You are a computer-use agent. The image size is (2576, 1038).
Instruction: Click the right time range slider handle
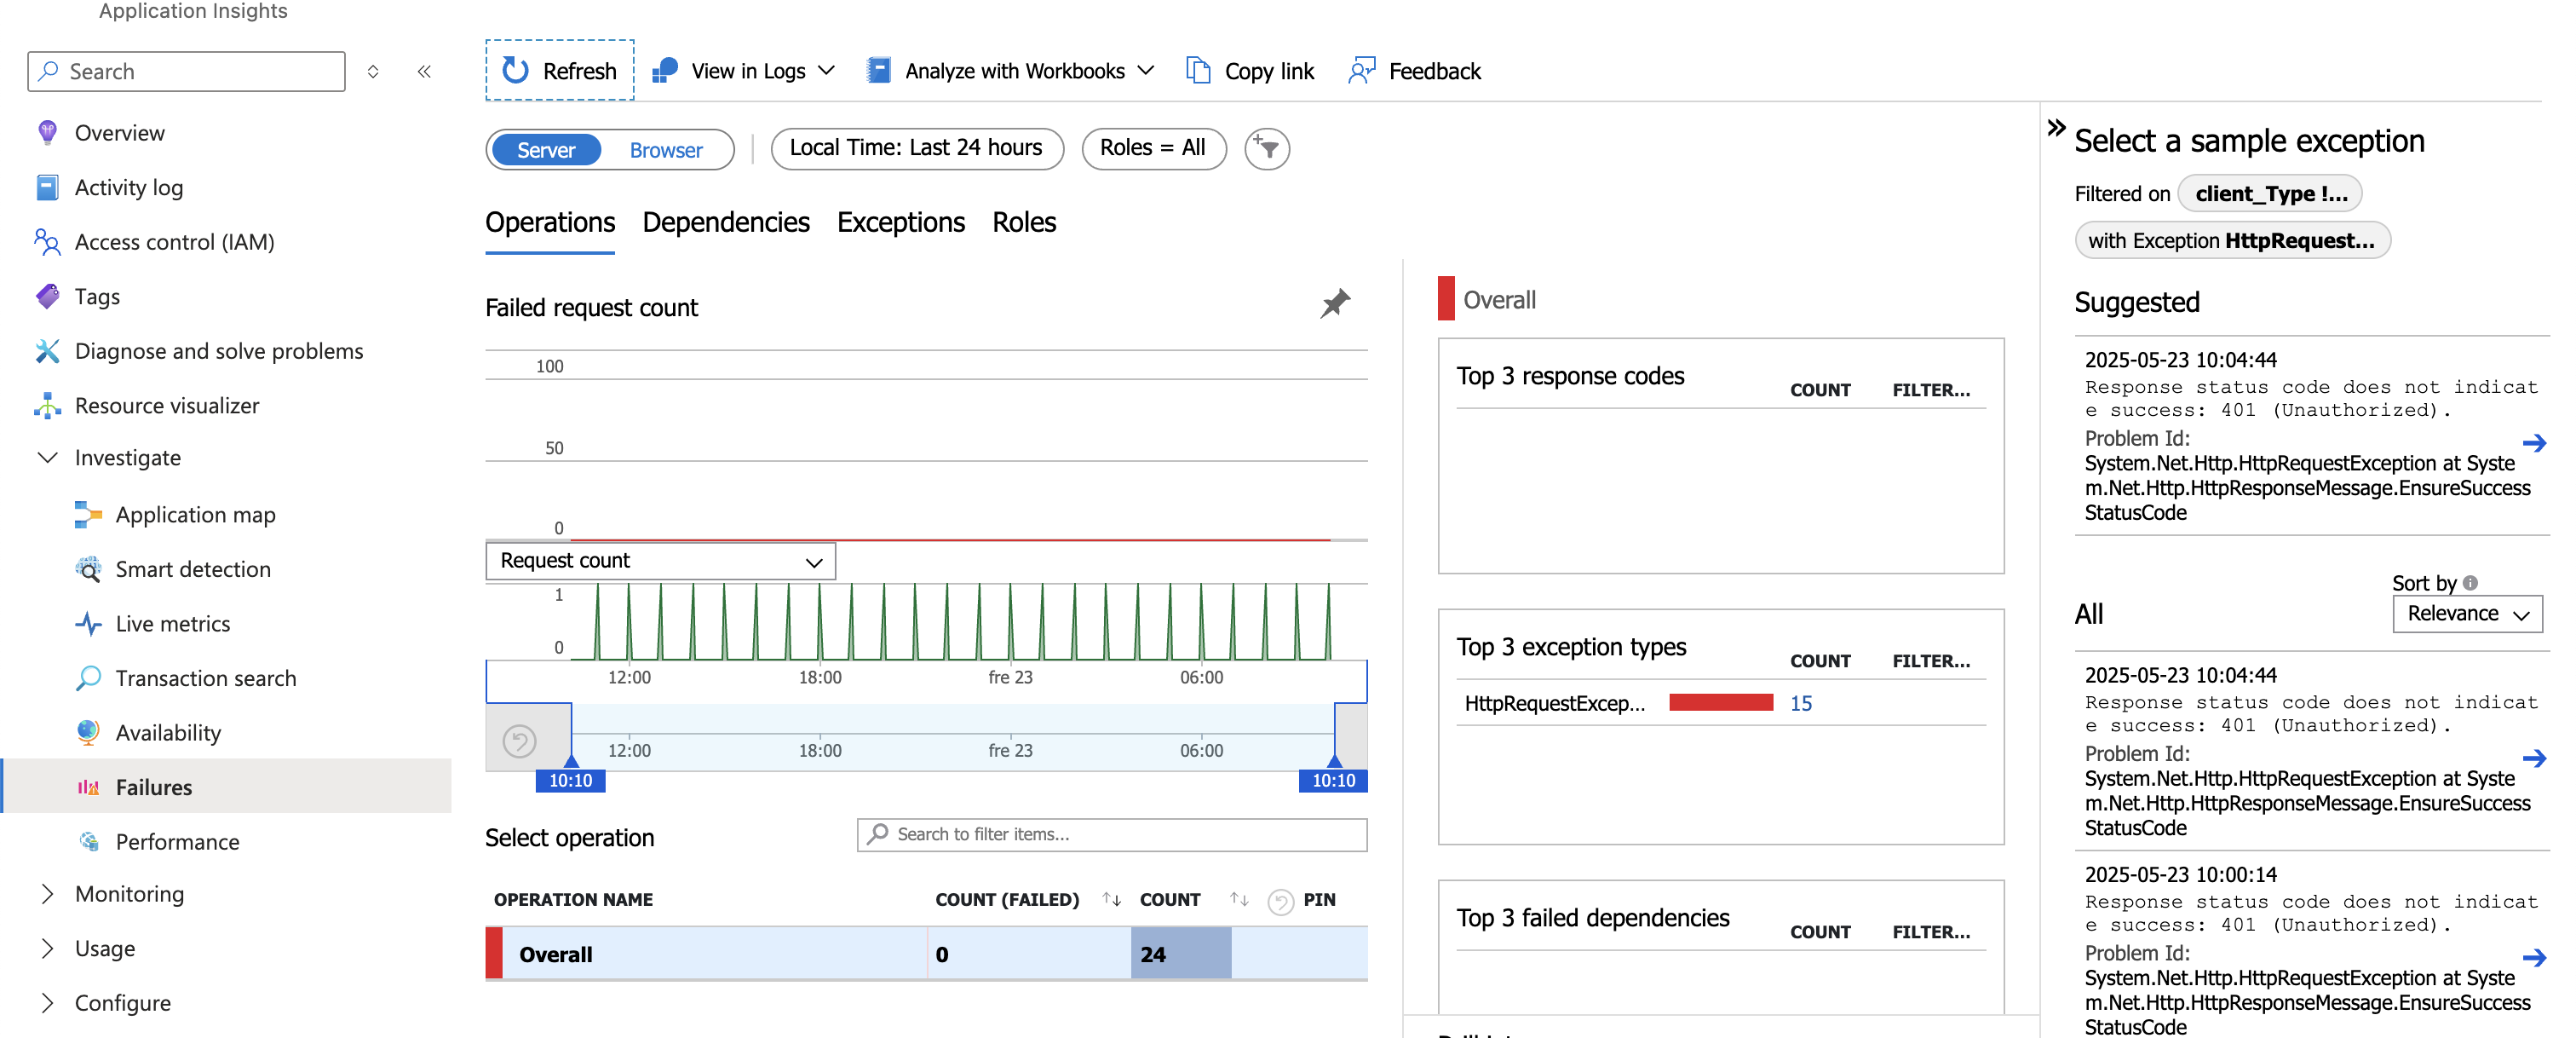[x=1333, y=779]
